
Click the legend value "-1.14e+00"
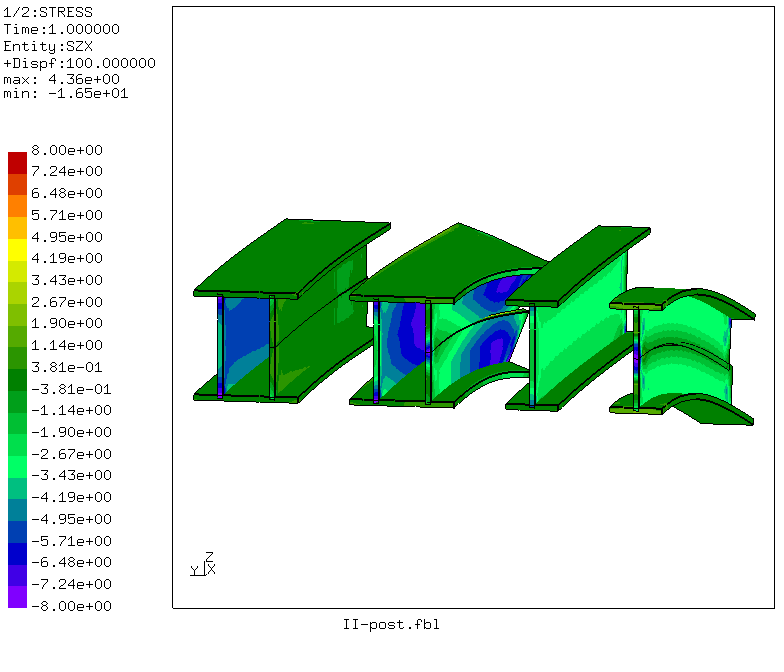click(x=72, y=410)
